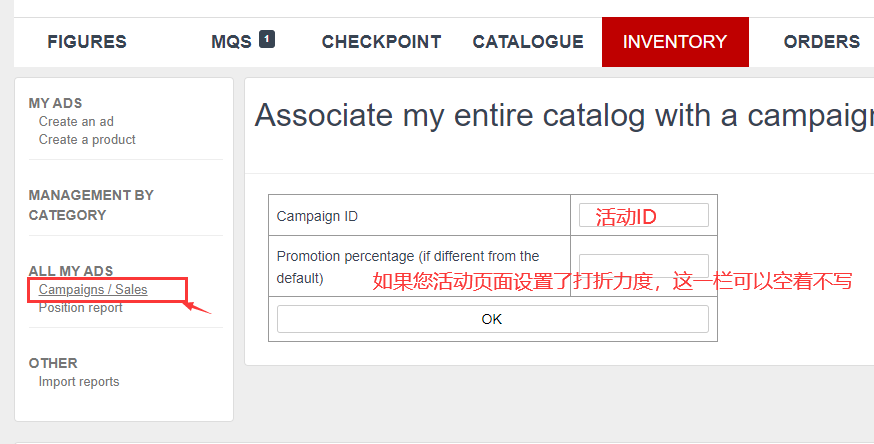Focus the Promotion percentage input field
The height and width of the screenshot is (444, 874).
coord(644,266)
